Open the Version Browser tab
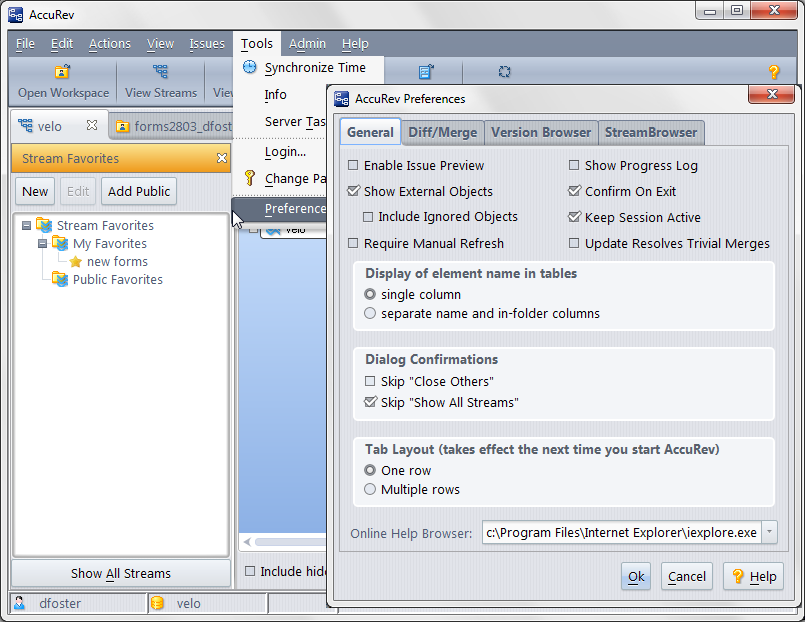 click(x=541, y=132)
